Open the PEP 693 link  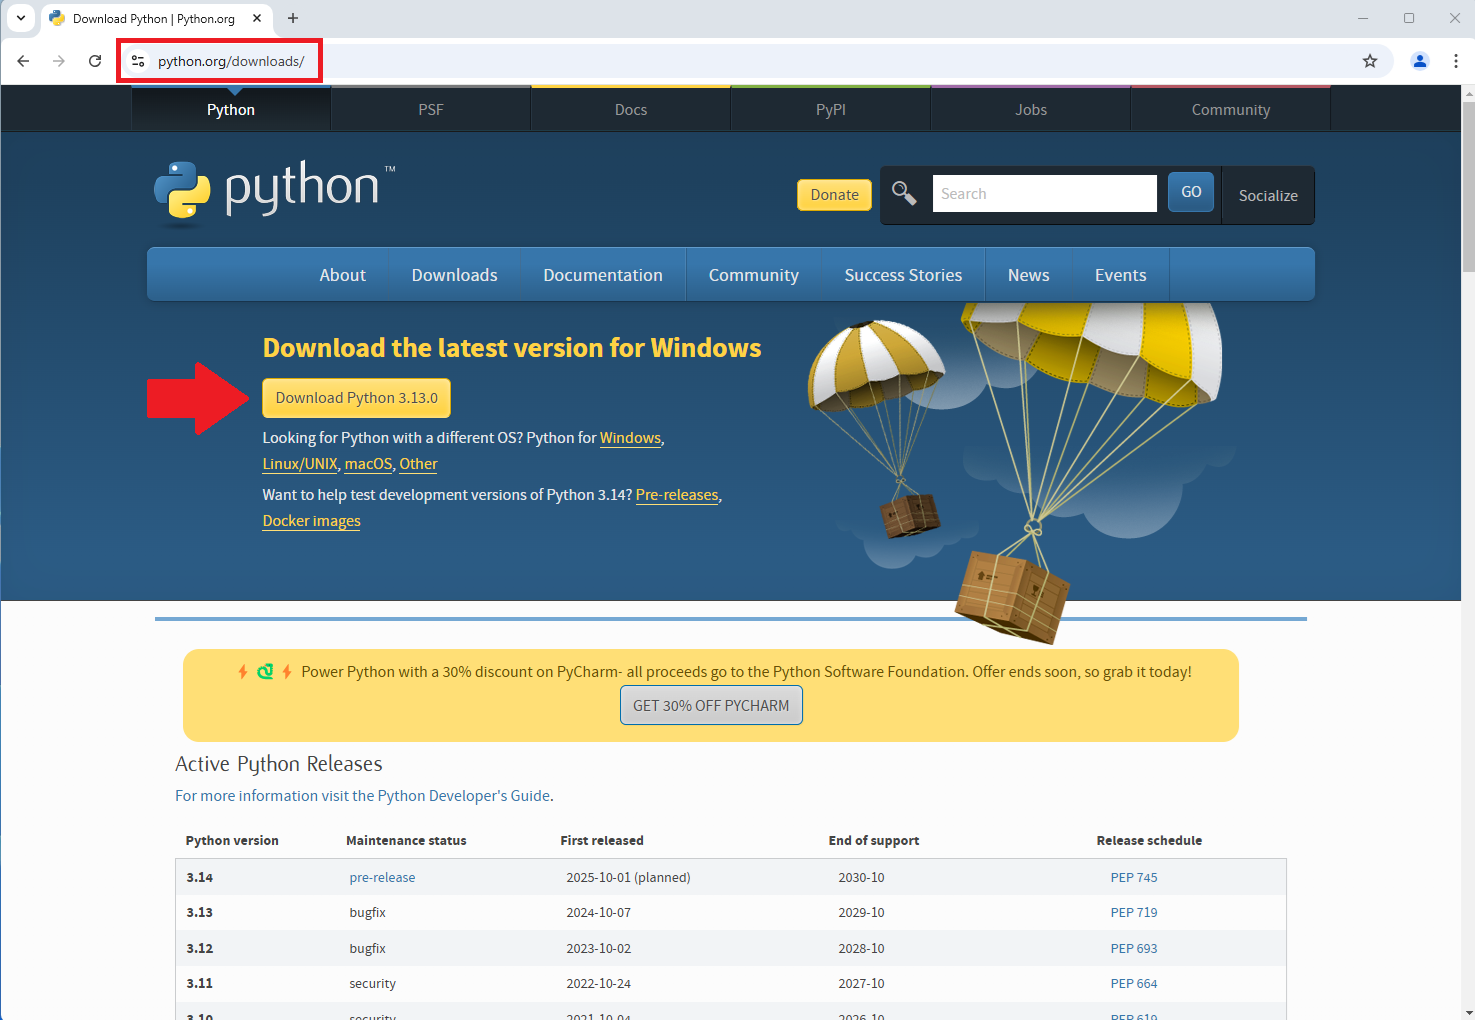pos(1134,948)
